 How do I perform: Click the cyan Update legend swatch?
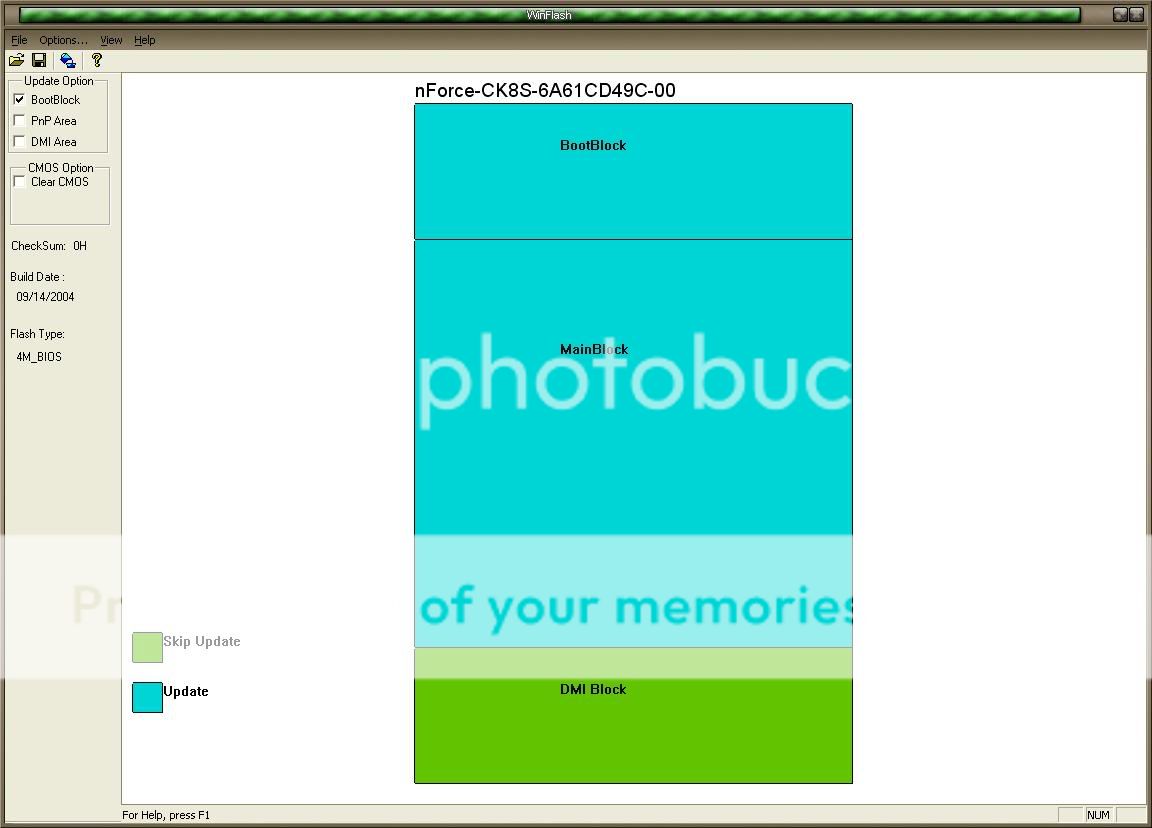tap(147, 697)
